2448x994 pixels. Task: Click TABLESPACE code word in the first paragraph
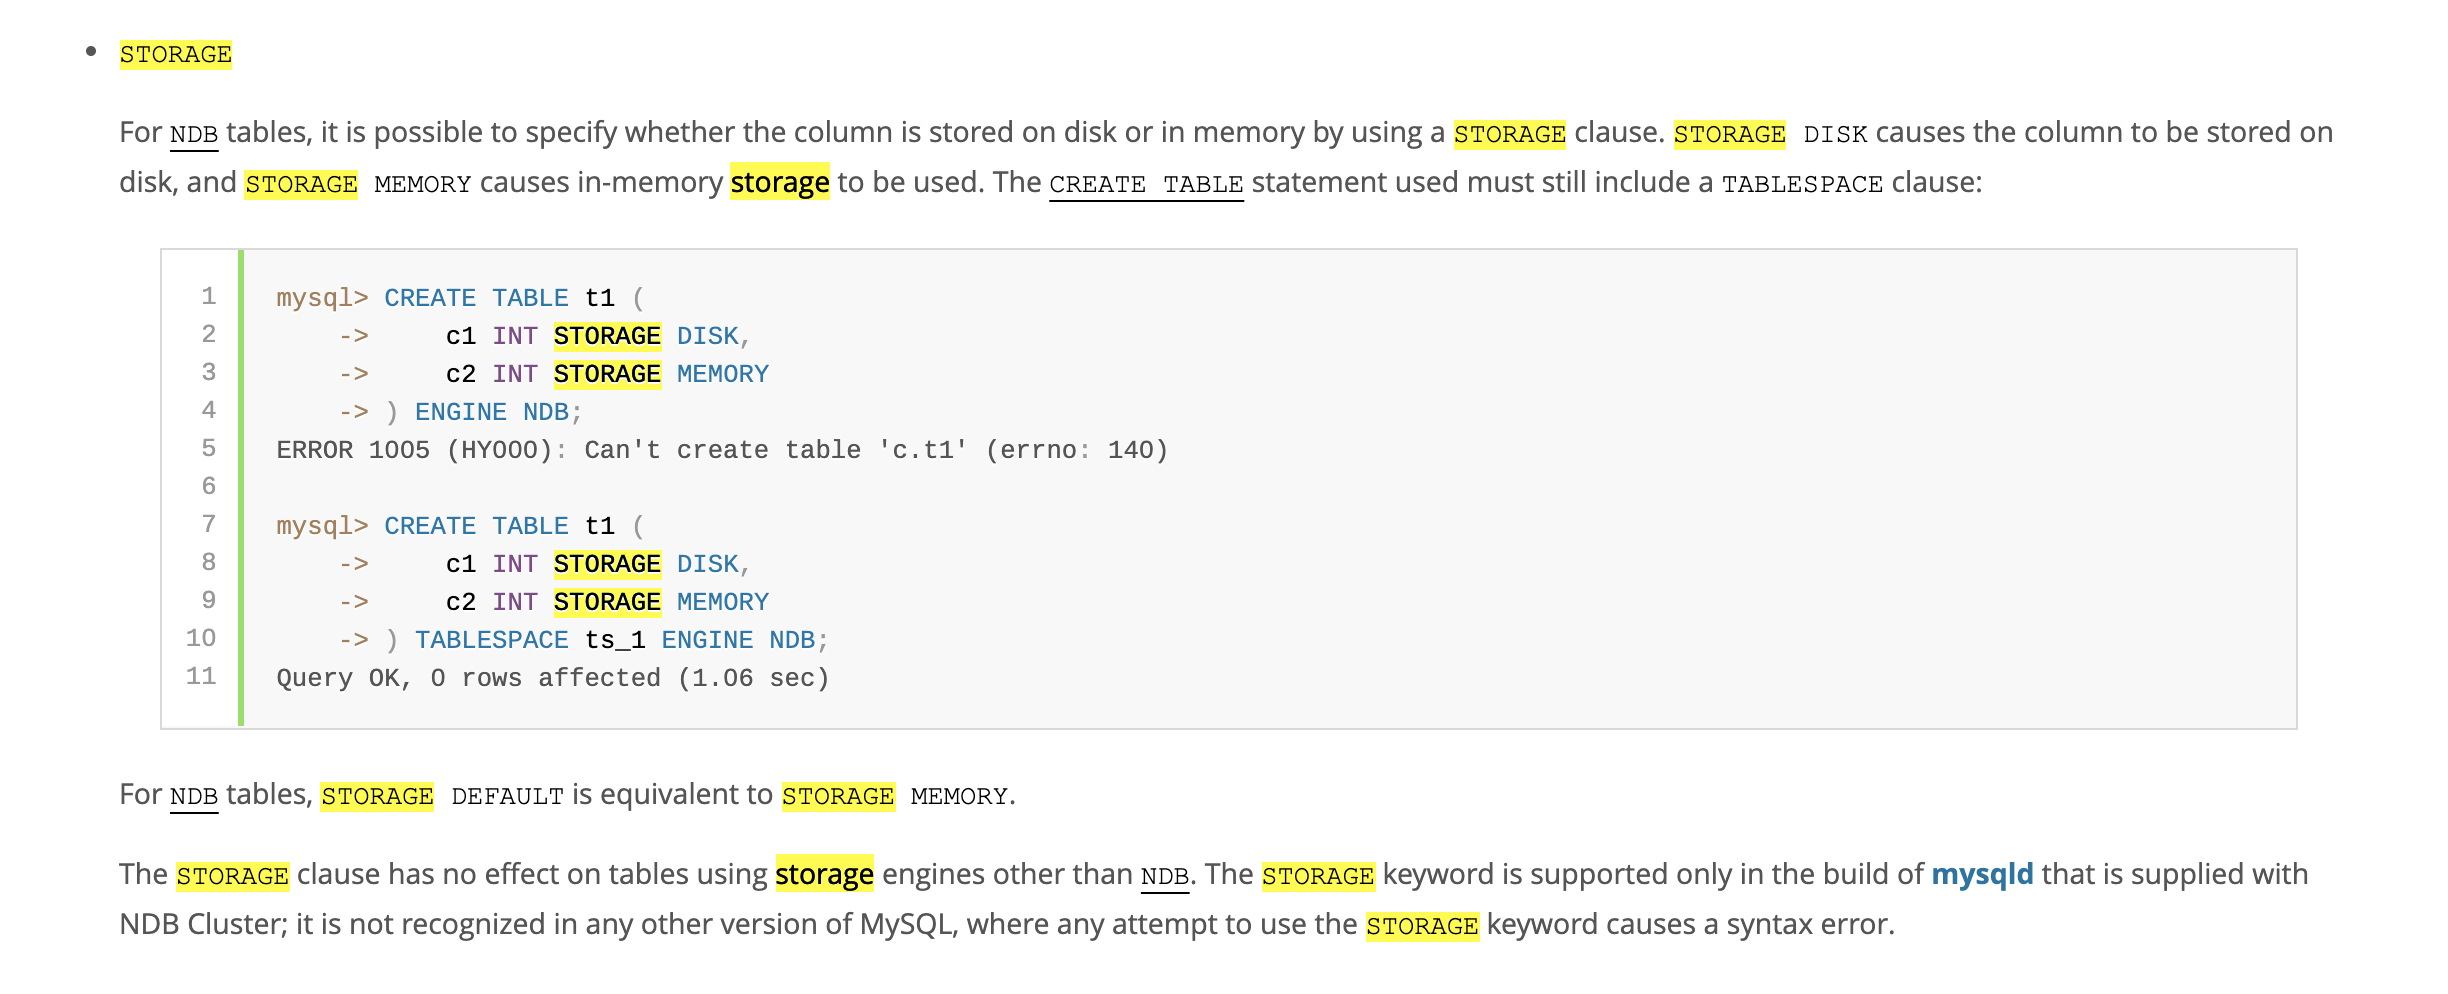click(1802, 184)
